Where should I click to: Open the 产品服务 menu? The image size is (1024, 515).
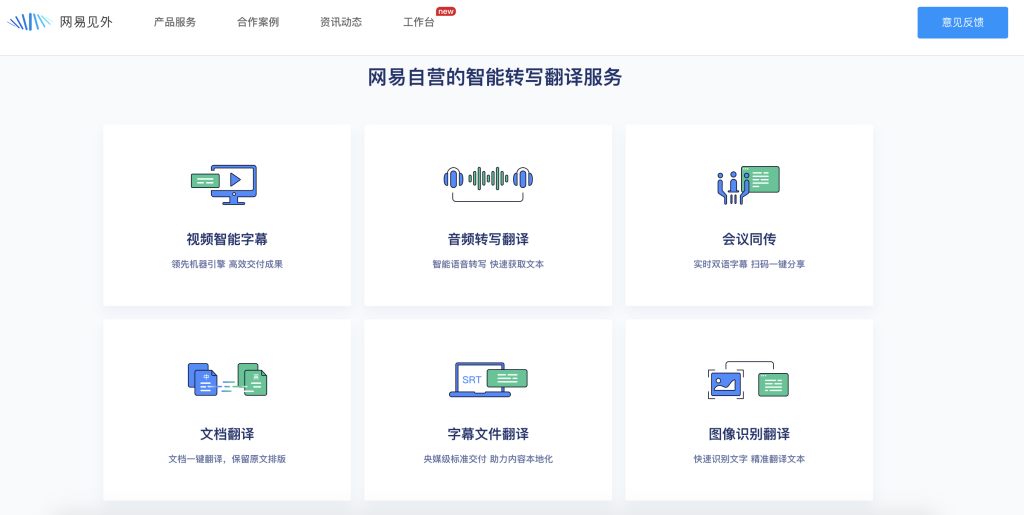click(175, 22)
